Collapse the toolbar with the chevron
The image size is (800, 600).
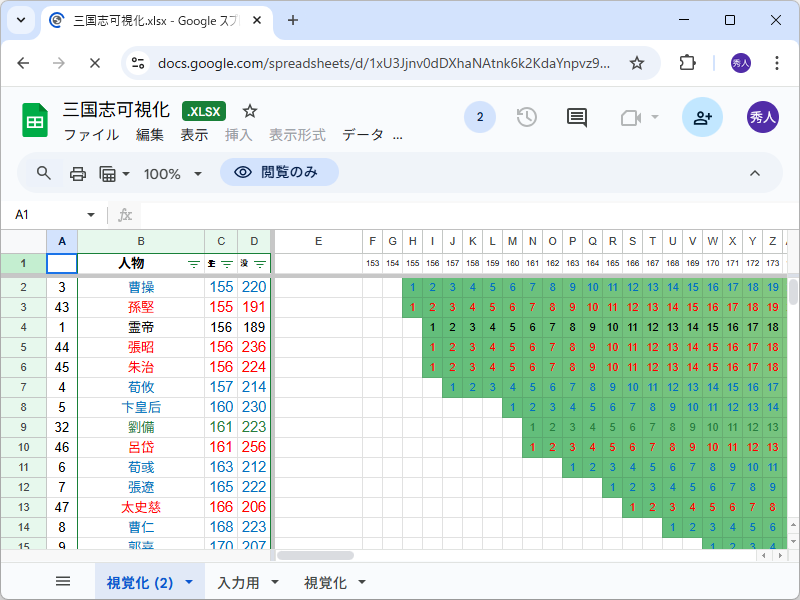755,172
